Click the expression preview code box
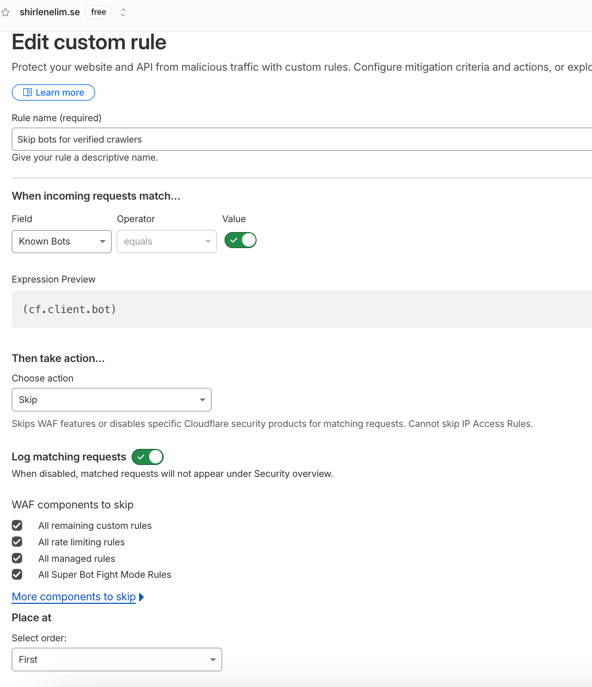Image resolution: width=592 pixels, height=687 pixels. click(x=302, y=309)
